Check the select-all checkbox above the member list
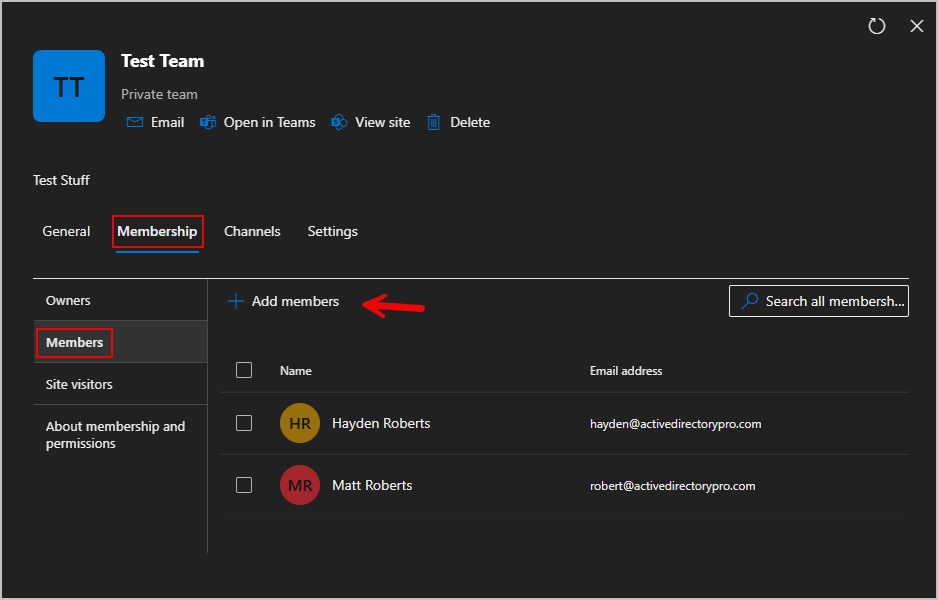This screenshot has width=938, height=600. pos(244,369)
